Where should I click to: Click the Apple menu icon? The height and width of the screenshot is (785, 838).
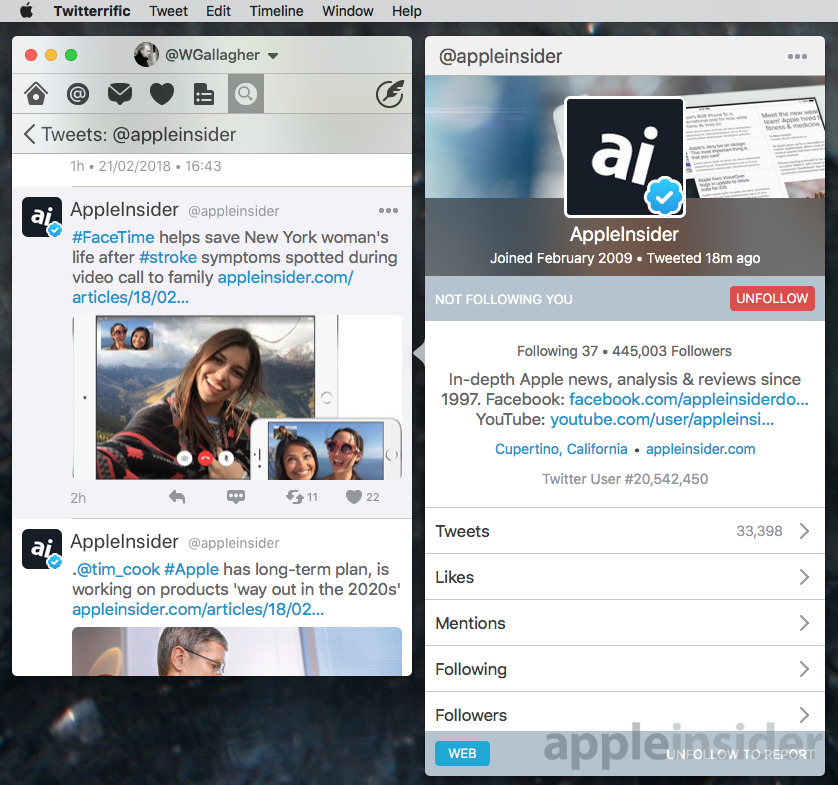pyautogui.click(x=26, y=11)
